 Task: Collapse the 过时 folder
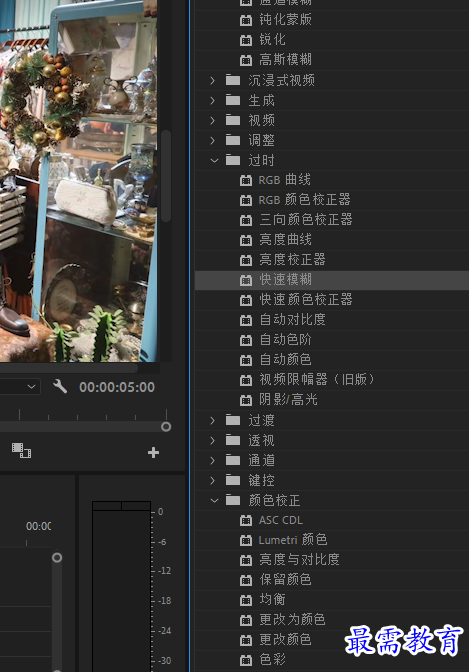point(214,161)
